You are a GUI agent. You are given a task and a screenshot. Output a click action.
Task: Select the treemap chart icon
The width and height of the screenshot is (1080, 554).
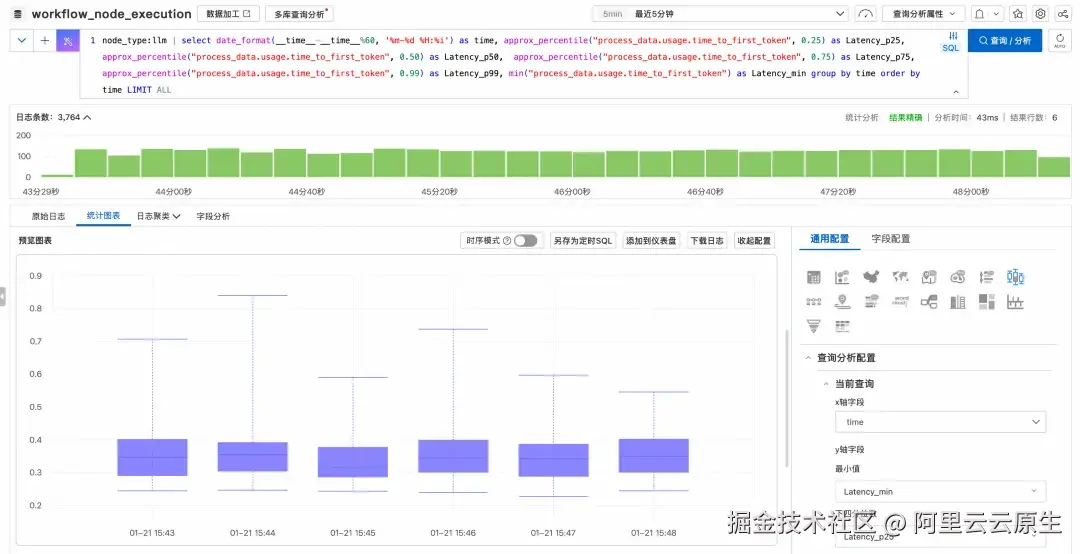(x=987, y=302)
